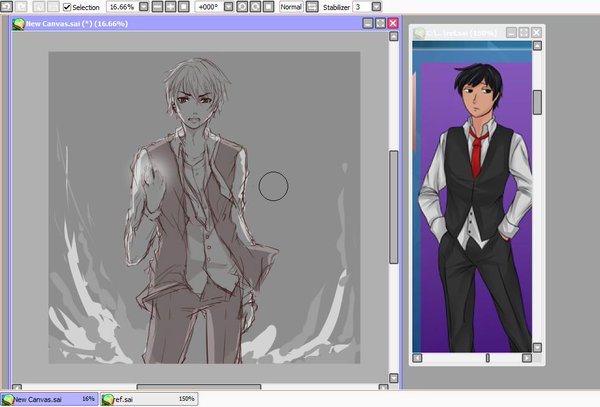Image resolution: width=600 pixels, height=407 pixels.
Task: Open the Stabilizer level dropdown
Action: click(376, 7)
